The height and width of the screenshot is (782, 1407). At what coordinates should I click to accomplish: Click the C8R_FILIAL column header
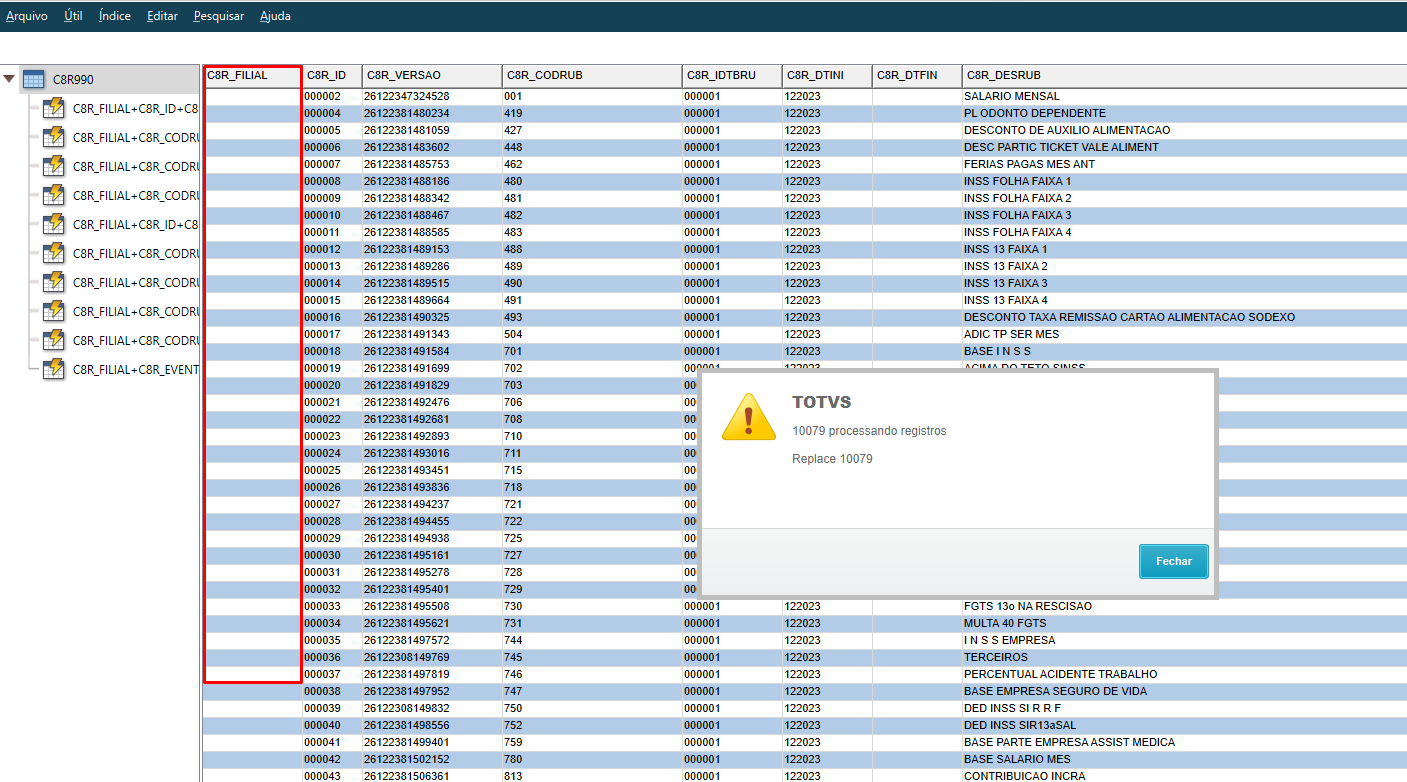pyautogui.click(x=252, y=75)
